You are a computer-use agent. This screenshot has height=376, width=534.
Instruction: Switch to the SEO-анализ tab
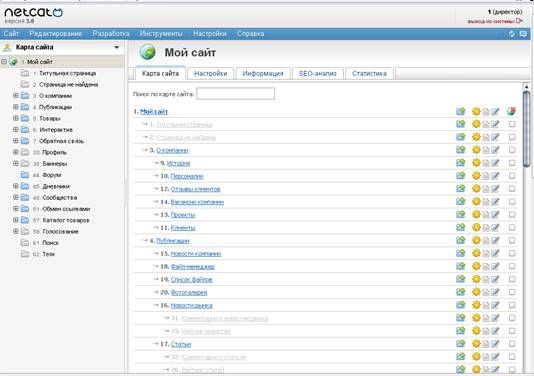[x=317, y=74]
